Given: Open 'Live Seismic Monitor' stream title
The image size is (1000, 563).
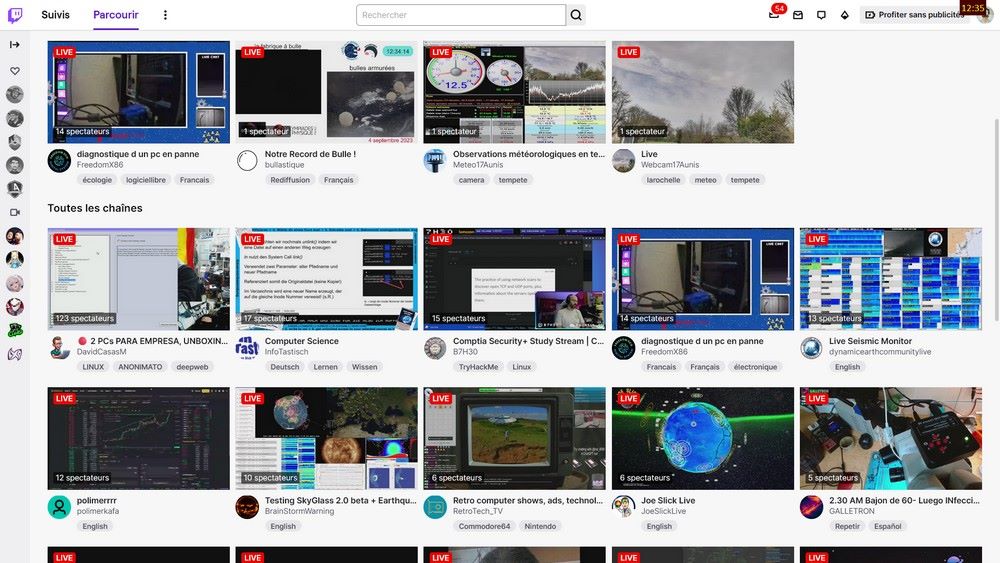Looking at the screenshot, I should tap(871, 340).
